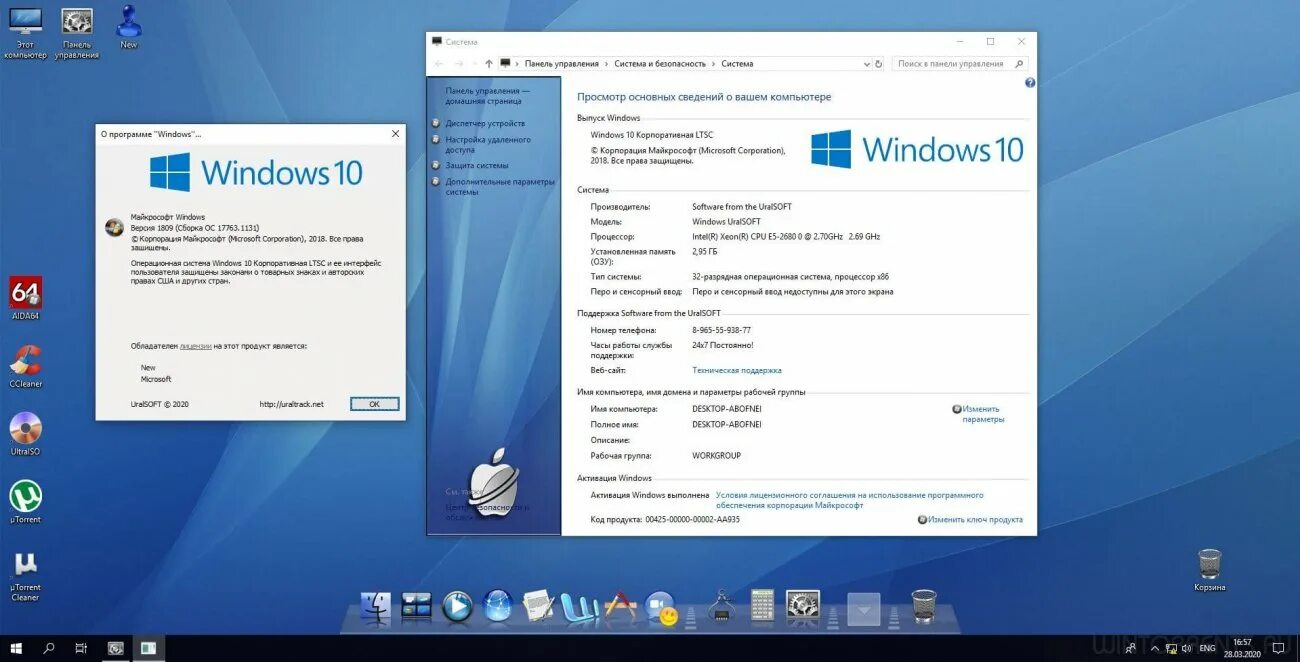This screenshot has width=1300, height=662.
Task: Open the CCleaner desktop shortcut
Action: pos(25,367)
